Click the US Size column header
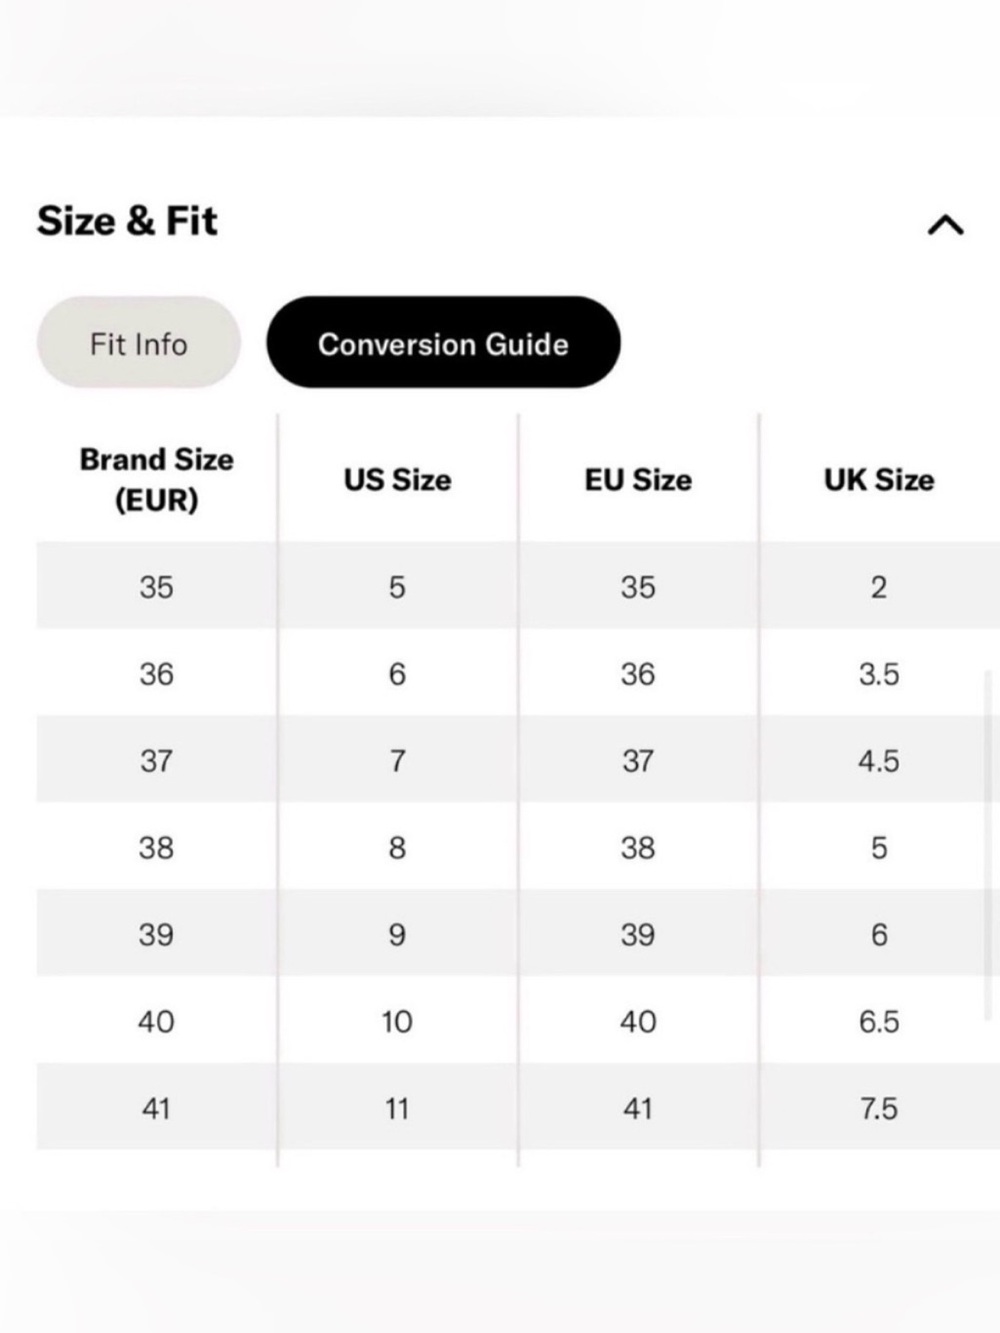The height and width of the screenshot is (1333, 1000). [x=398, y=479]
